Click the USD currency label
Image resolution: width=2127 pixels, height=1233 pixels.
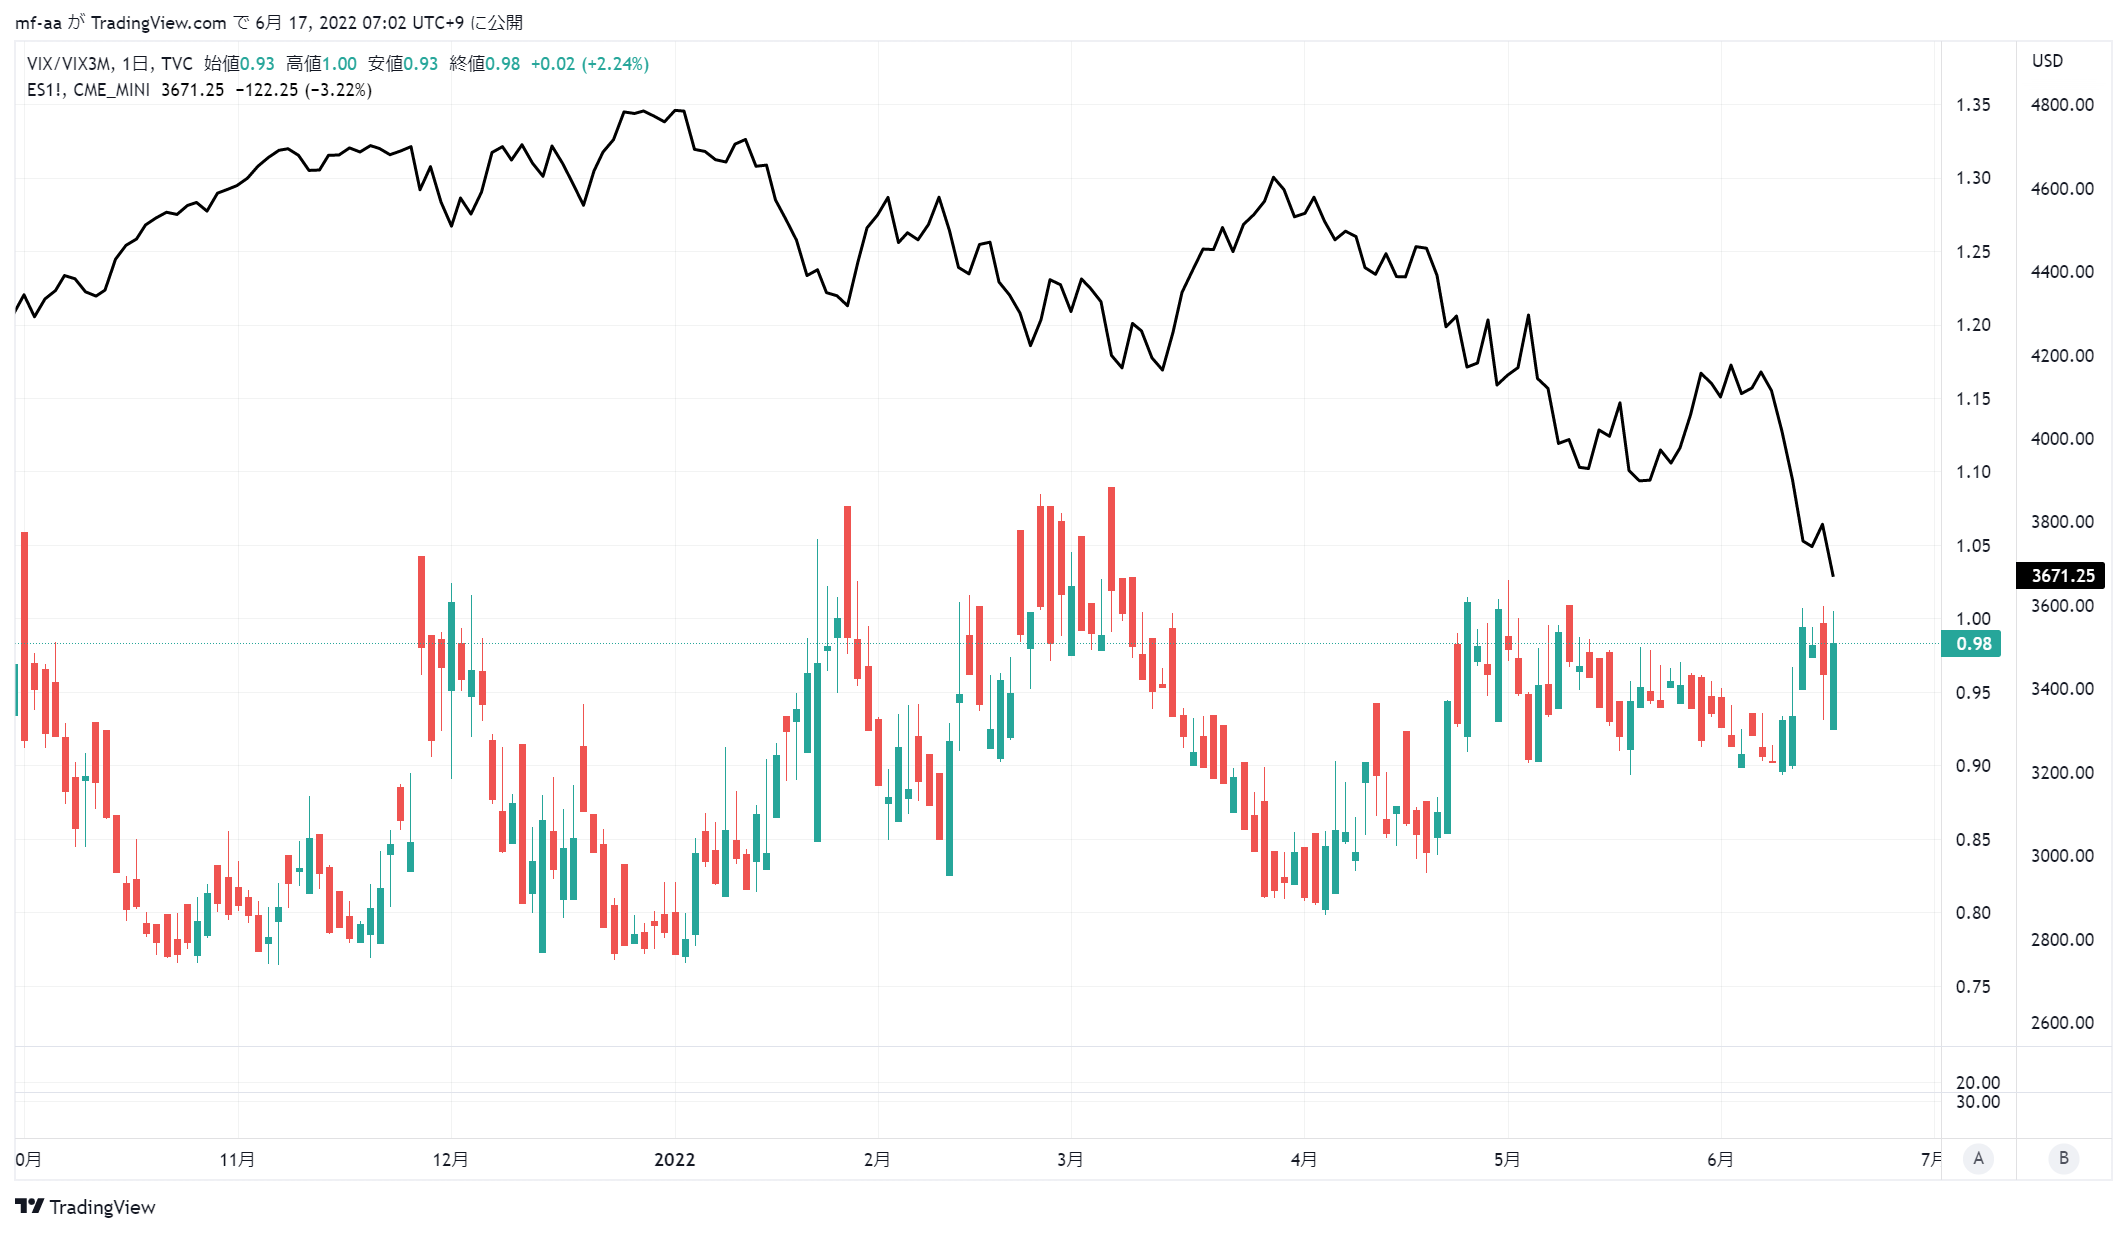point(2047,61)
